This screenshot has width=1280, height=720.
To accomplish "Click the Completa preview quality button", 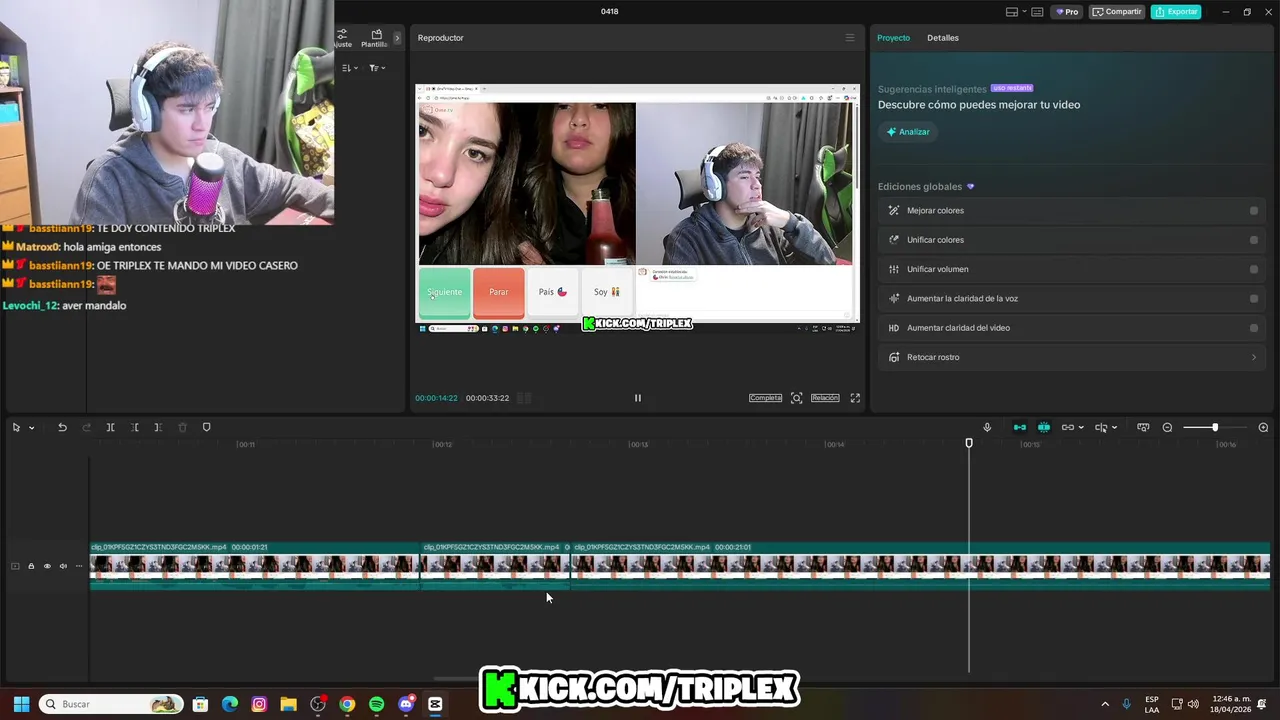I will 765,398.
